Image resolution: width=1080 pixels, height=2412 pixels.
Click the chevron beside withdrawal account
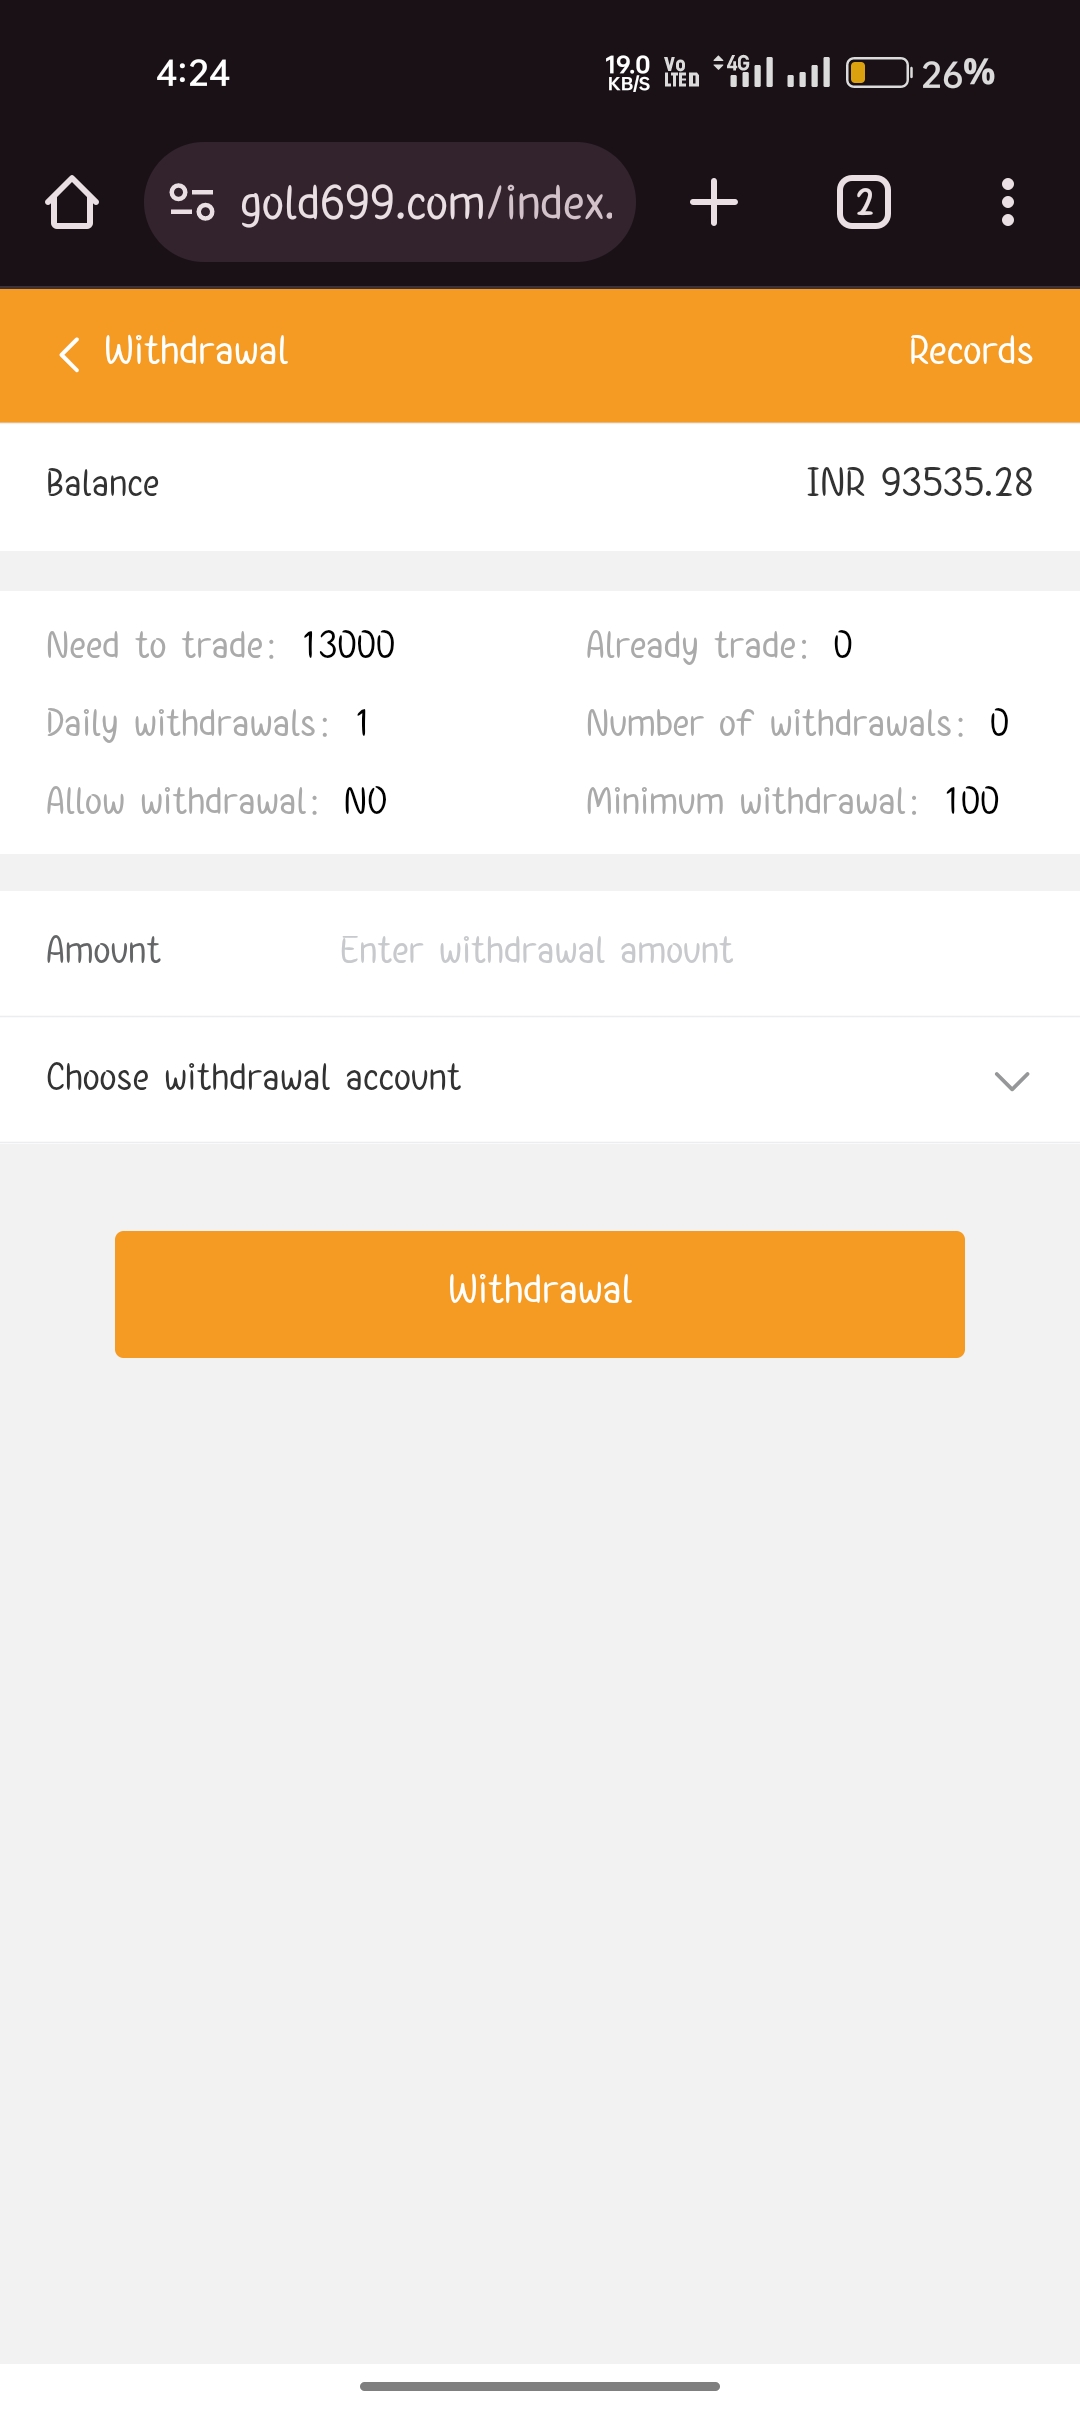click(1012, 1080)
